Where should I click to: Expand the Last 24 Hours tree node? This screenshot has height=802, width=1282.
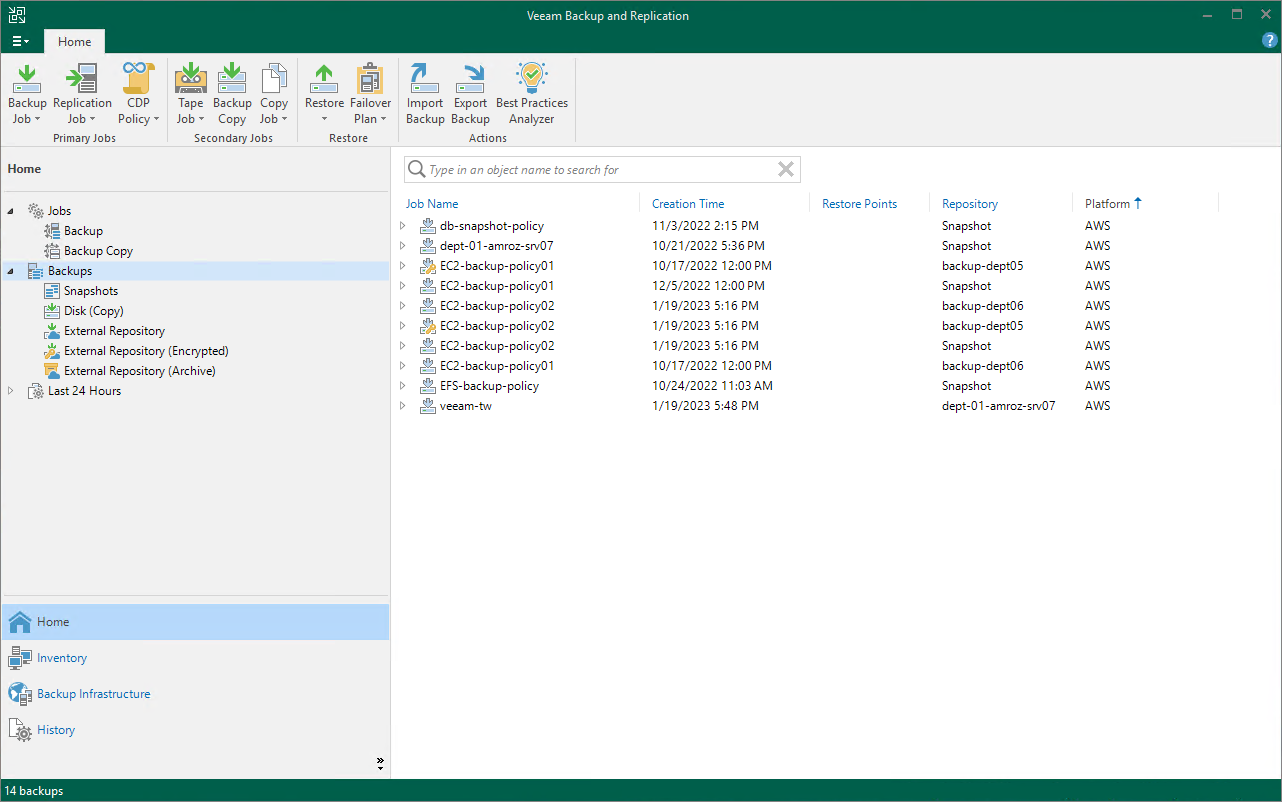(11, 391)
